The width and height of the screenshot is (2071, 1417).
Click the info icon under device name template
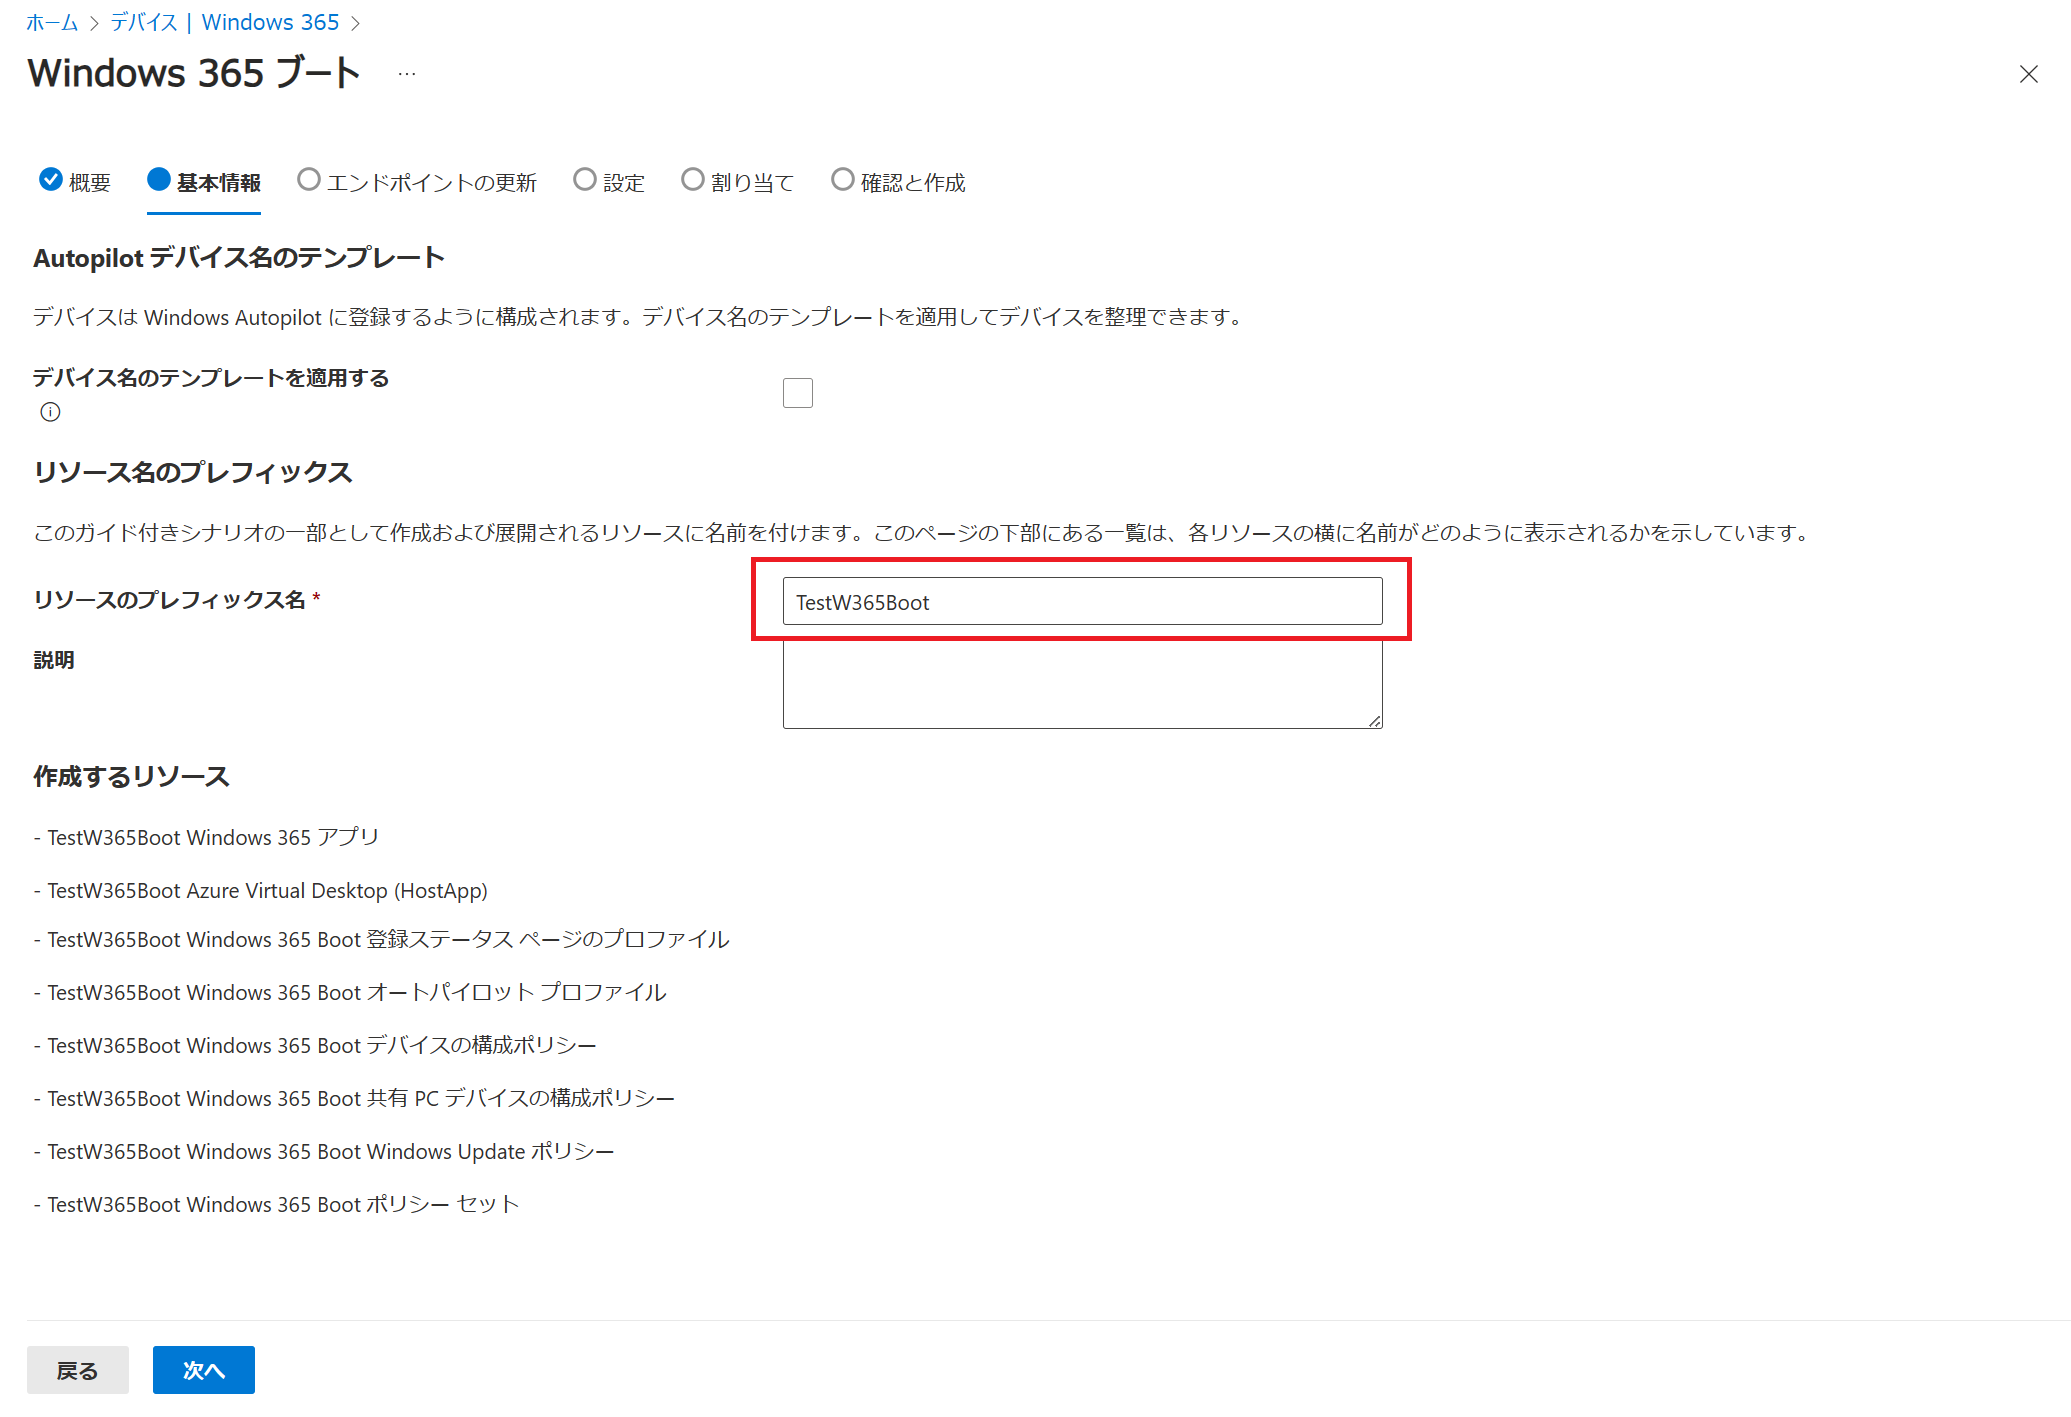[x=50, y=412]
